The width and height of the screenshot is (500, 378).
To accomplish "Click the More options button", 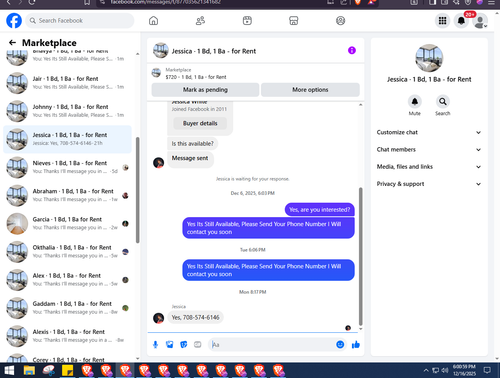I will pyautogui.click(x=310, y=90).
